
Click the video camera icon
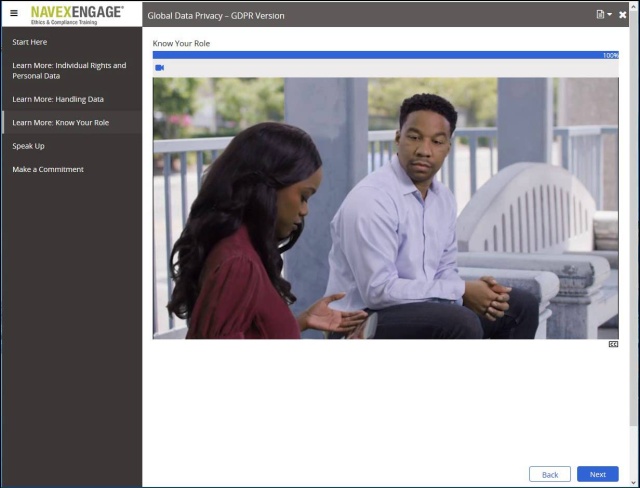pyautogui.click(x=160, y=68)
